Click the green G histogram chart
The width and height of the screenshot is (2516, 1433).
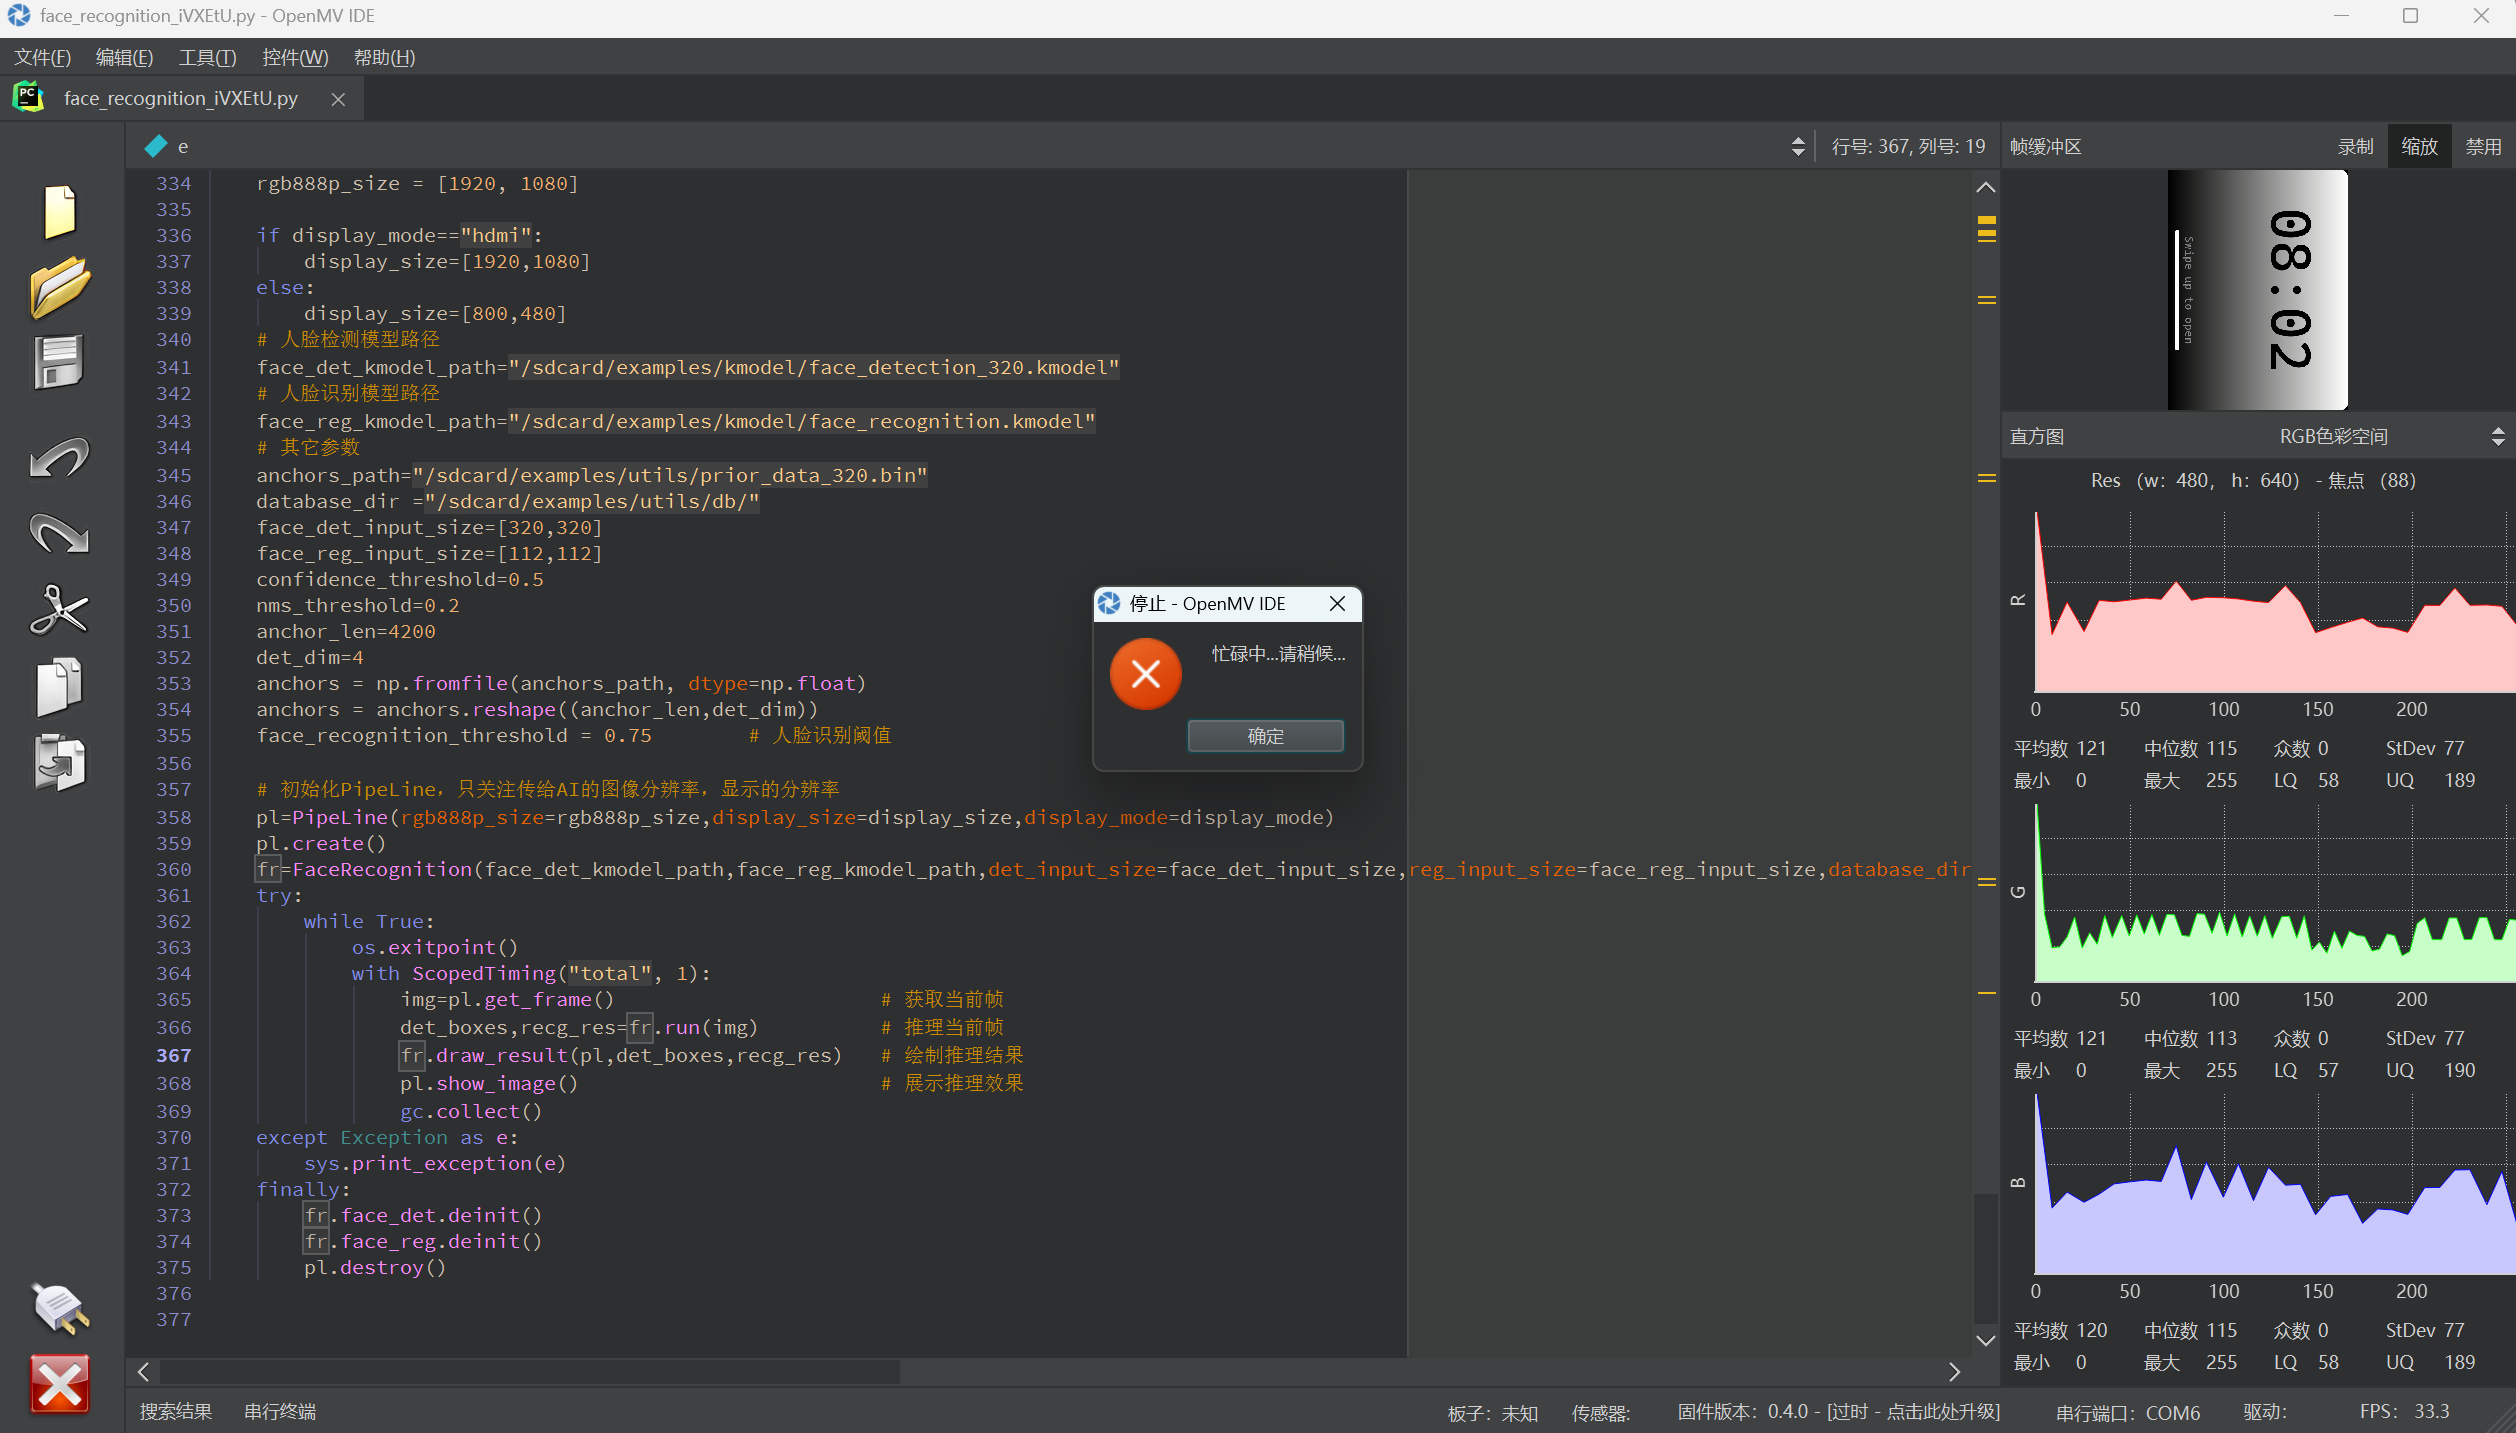coord(2274,893)
